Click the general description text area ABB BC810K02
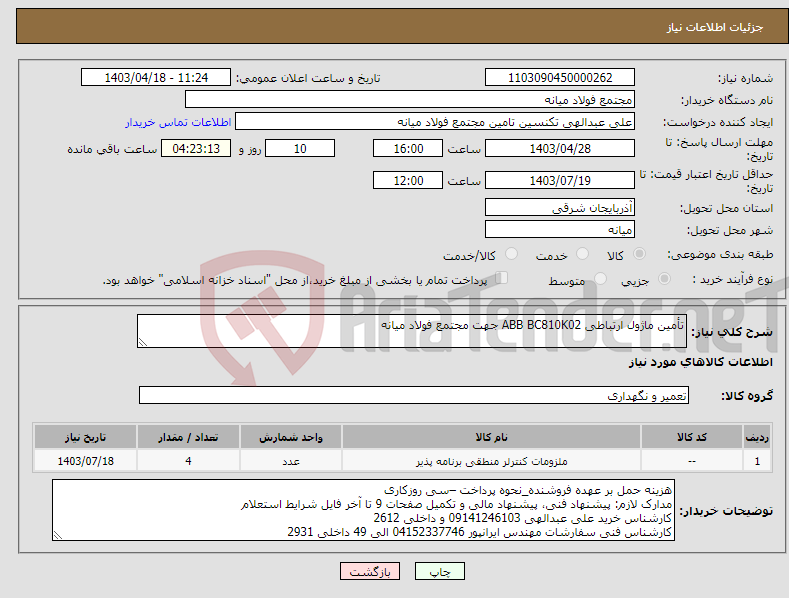789x598 pixels. coord(412,331)
